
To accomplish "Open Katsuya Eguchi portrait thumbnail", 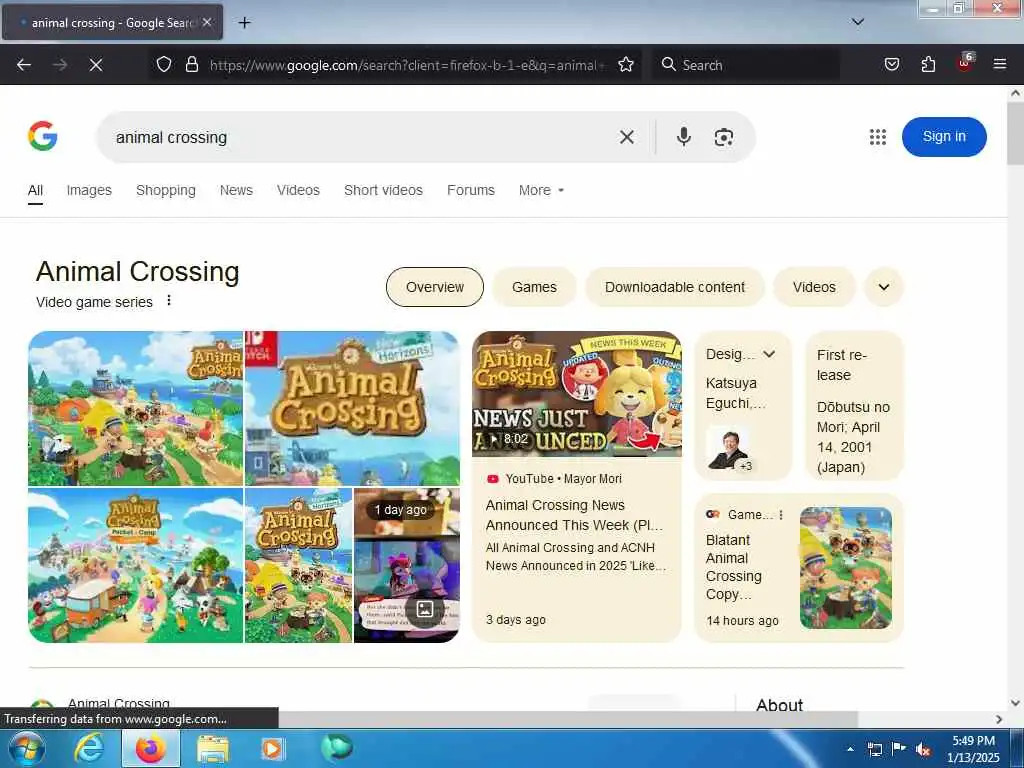I will coord(728,449).
